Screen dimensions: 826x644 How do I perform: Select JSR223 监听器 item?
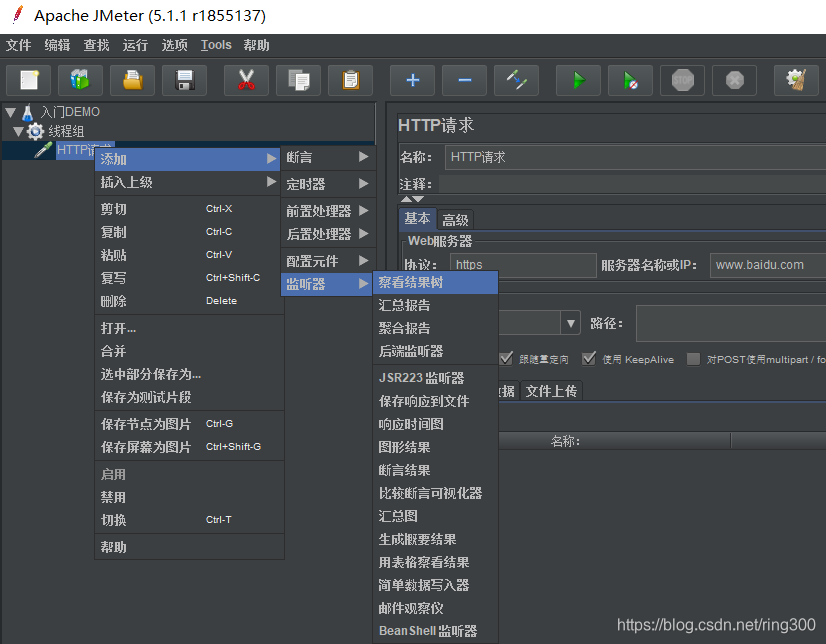(x=436, y=378)
